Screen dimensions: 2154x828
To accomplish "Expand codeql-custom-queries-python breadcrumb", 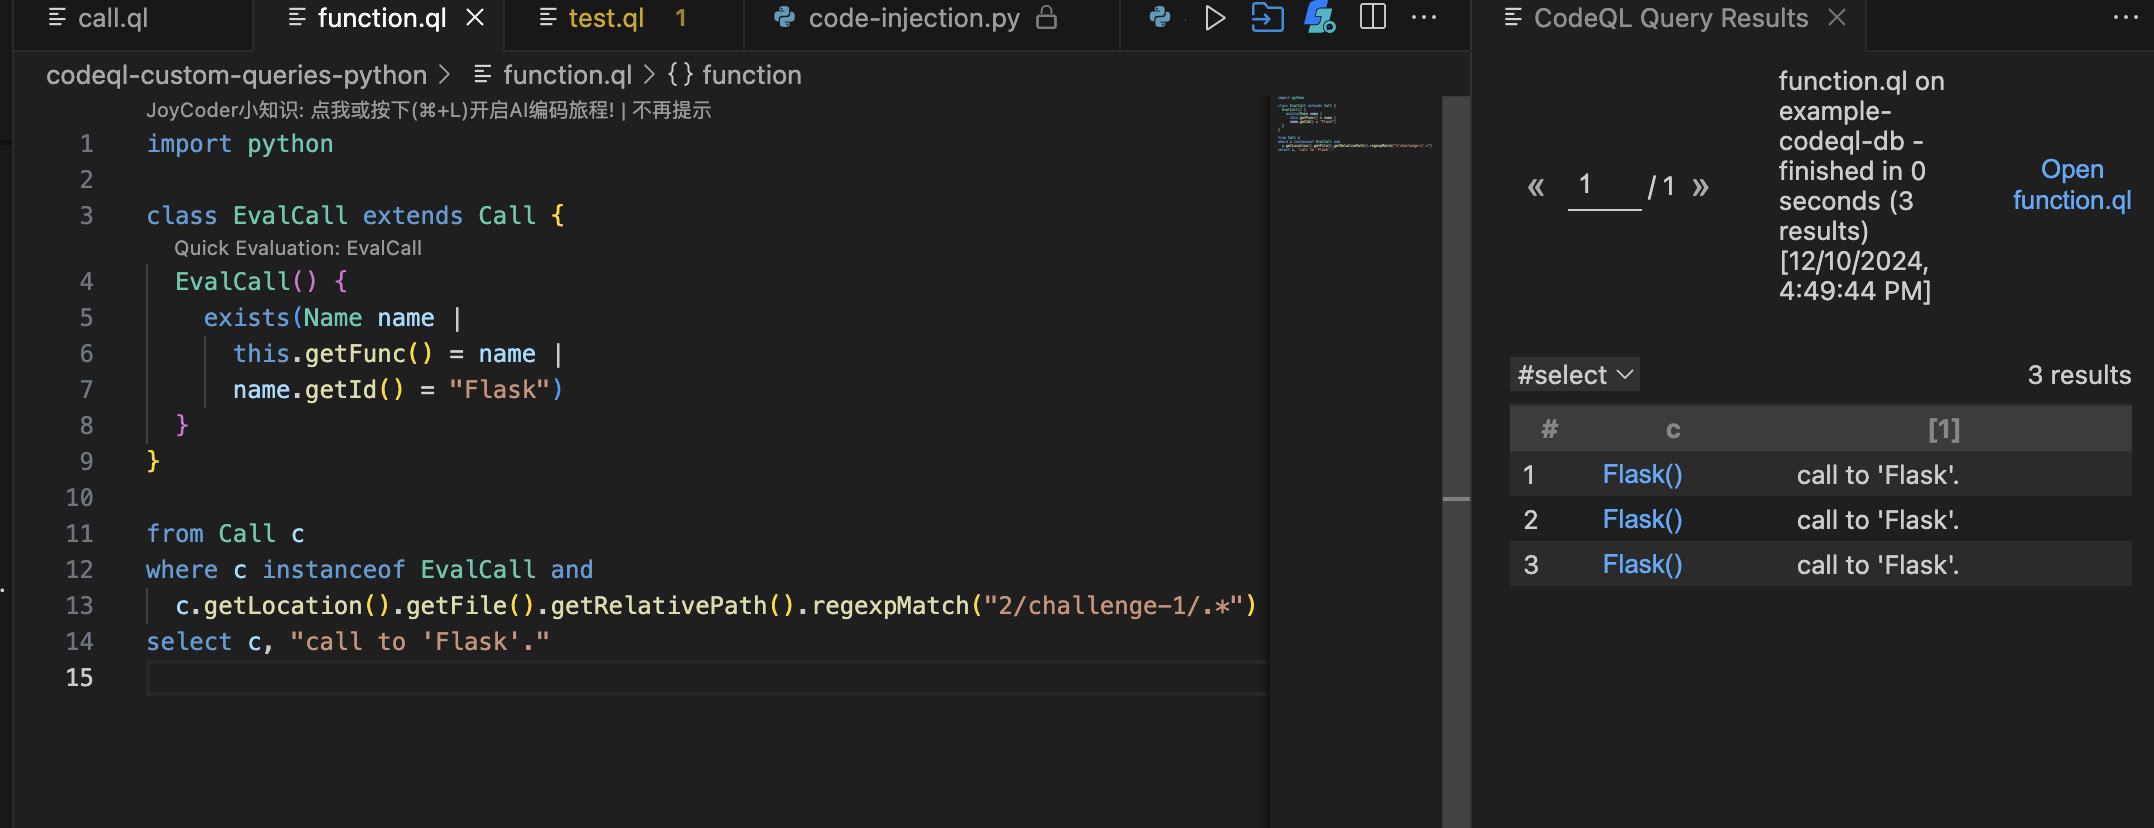I will pos(236,75).
